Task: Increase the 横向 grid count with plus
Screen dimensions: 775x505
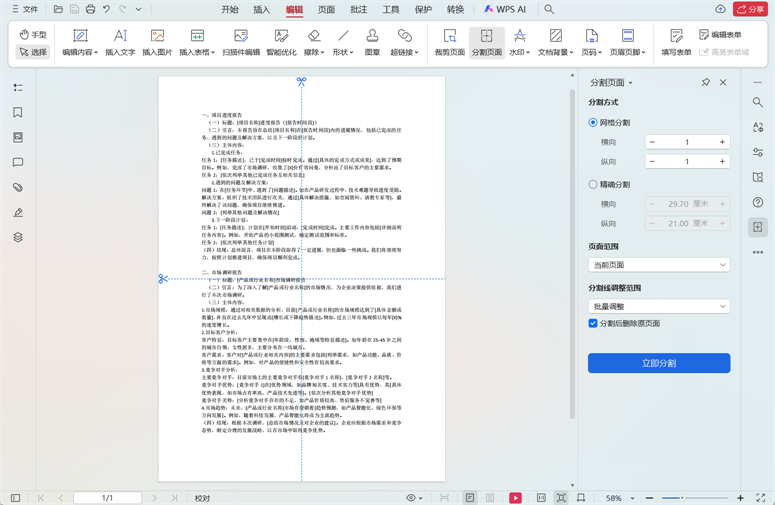Action: (x=722, y=142)
